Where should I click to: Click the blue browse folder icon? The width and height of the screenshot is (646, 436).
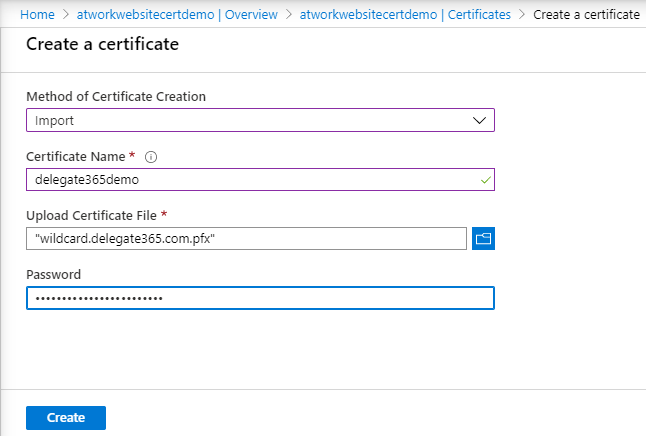484,238
